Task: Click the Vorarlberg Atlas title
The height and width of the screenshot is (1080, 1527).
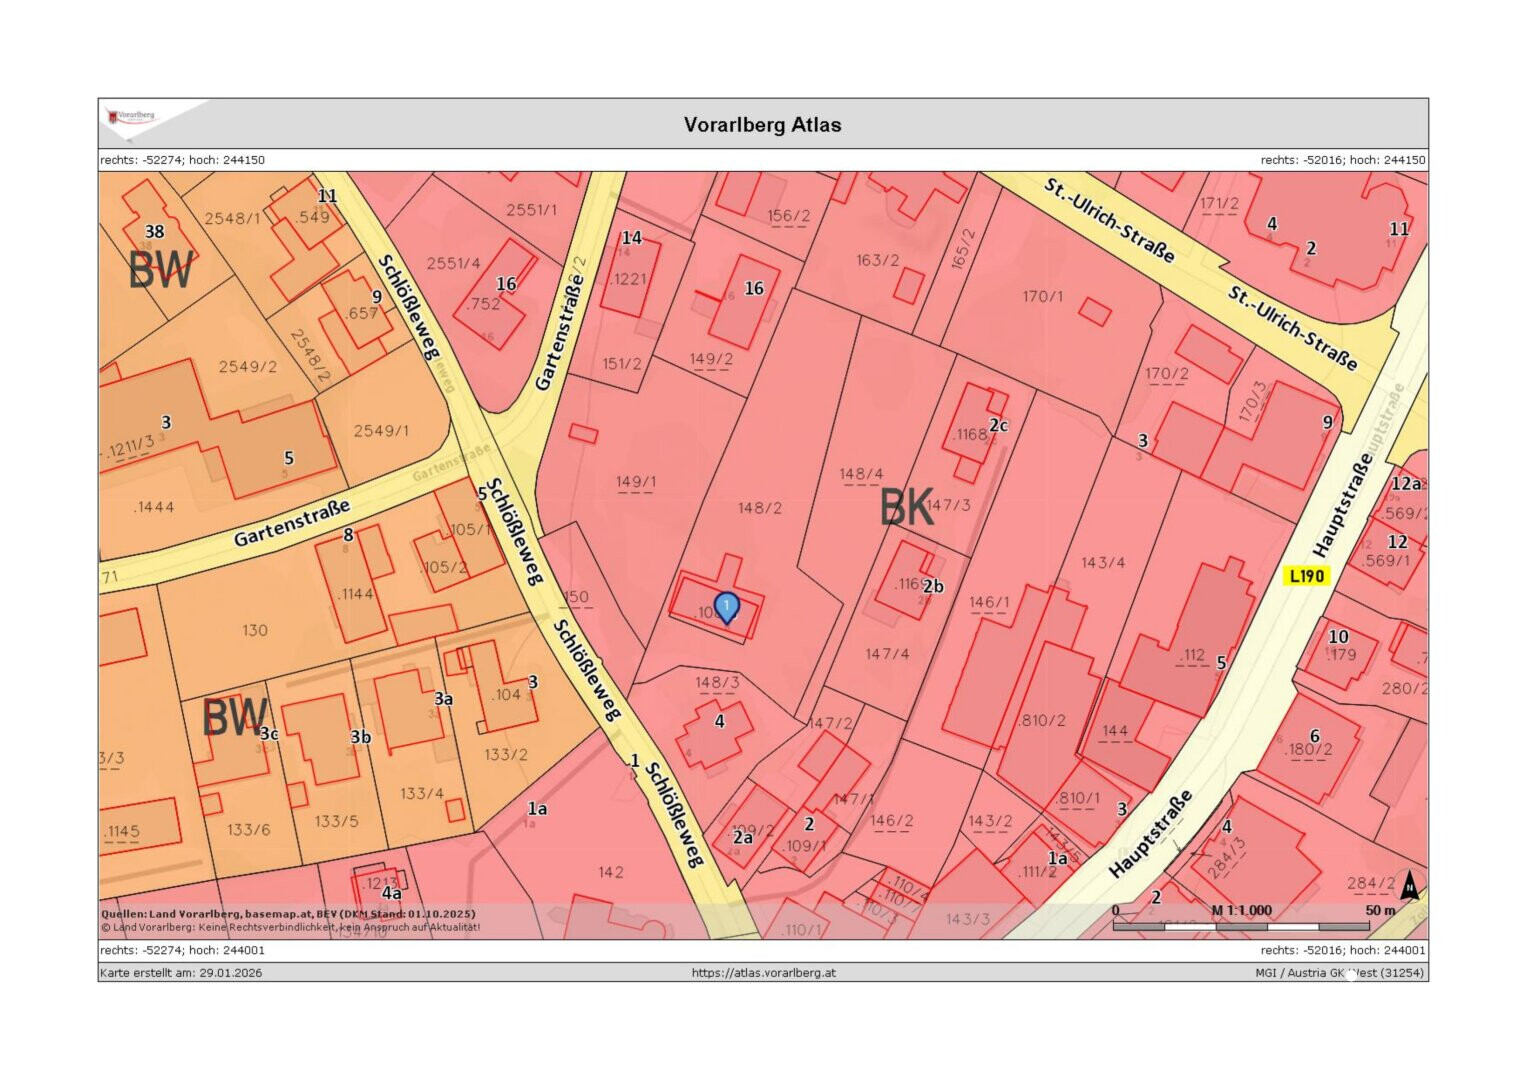Action: (x=762, y=125)
